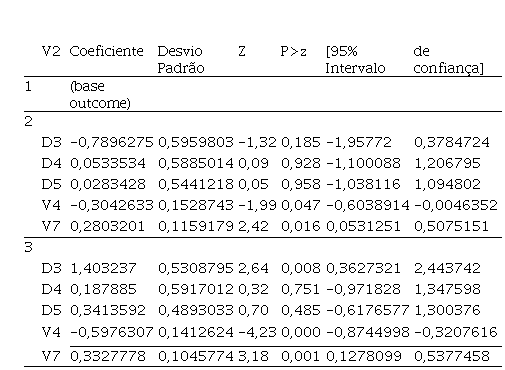Click standard deviation 0,5917012
505x370 pixels.
click(196, 289)
